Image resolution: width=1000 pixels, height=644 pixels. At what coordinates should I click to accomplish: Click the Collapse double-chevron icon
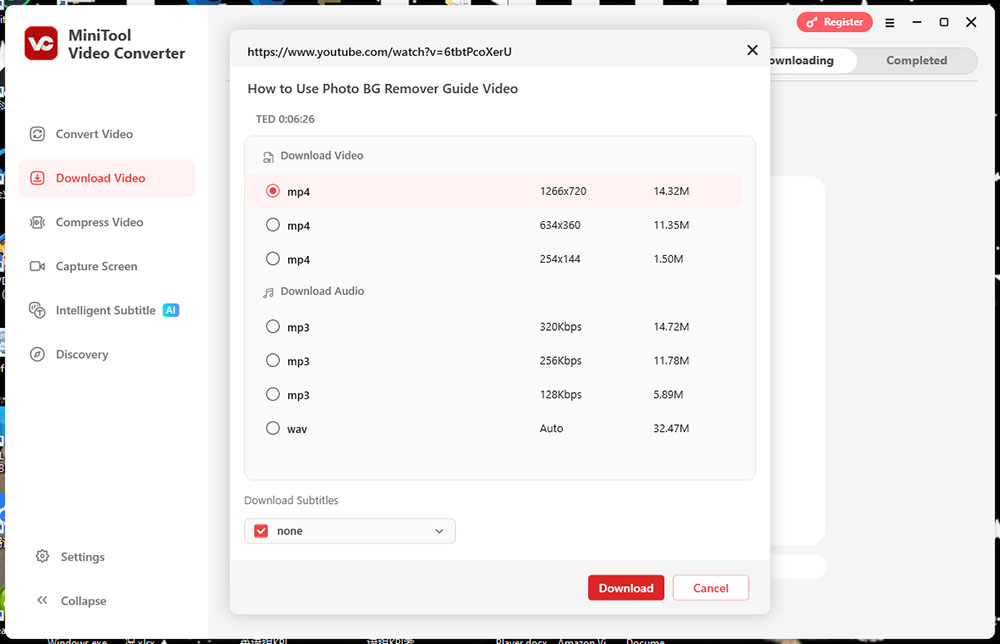(x=42, y=600)
